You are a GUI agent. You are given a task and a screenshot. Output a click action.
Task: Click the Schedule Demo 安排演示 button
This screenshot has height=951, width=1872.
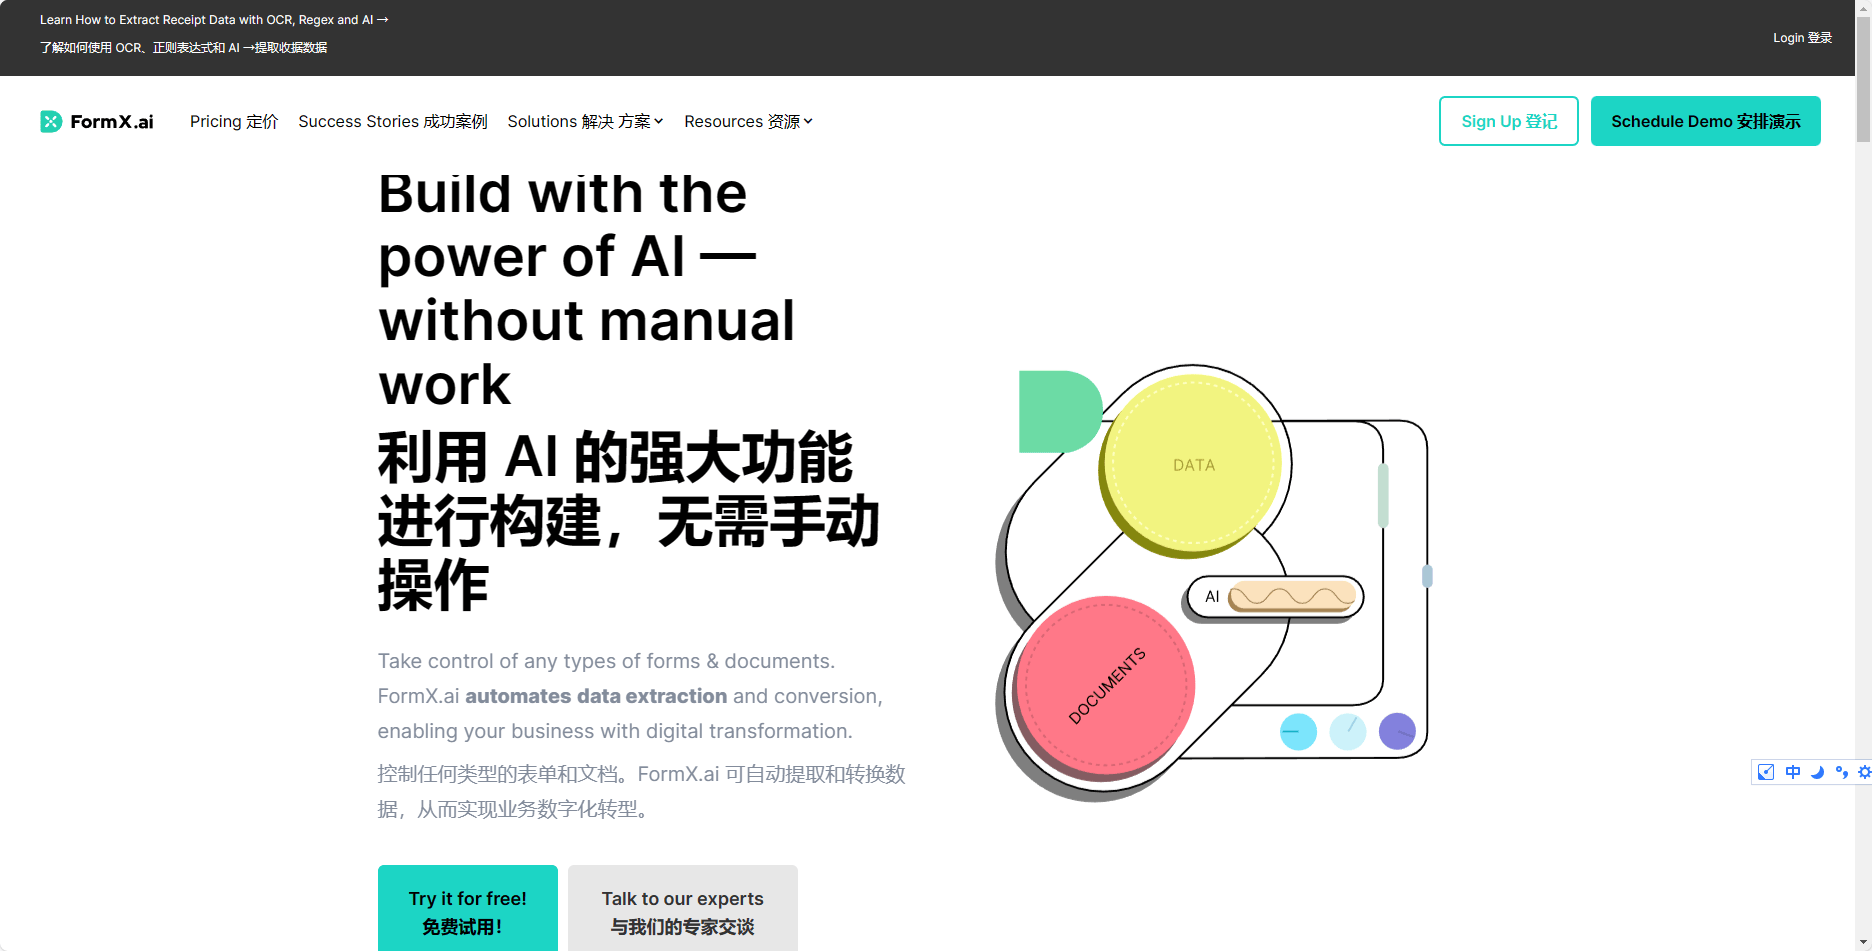[1705, 121]
